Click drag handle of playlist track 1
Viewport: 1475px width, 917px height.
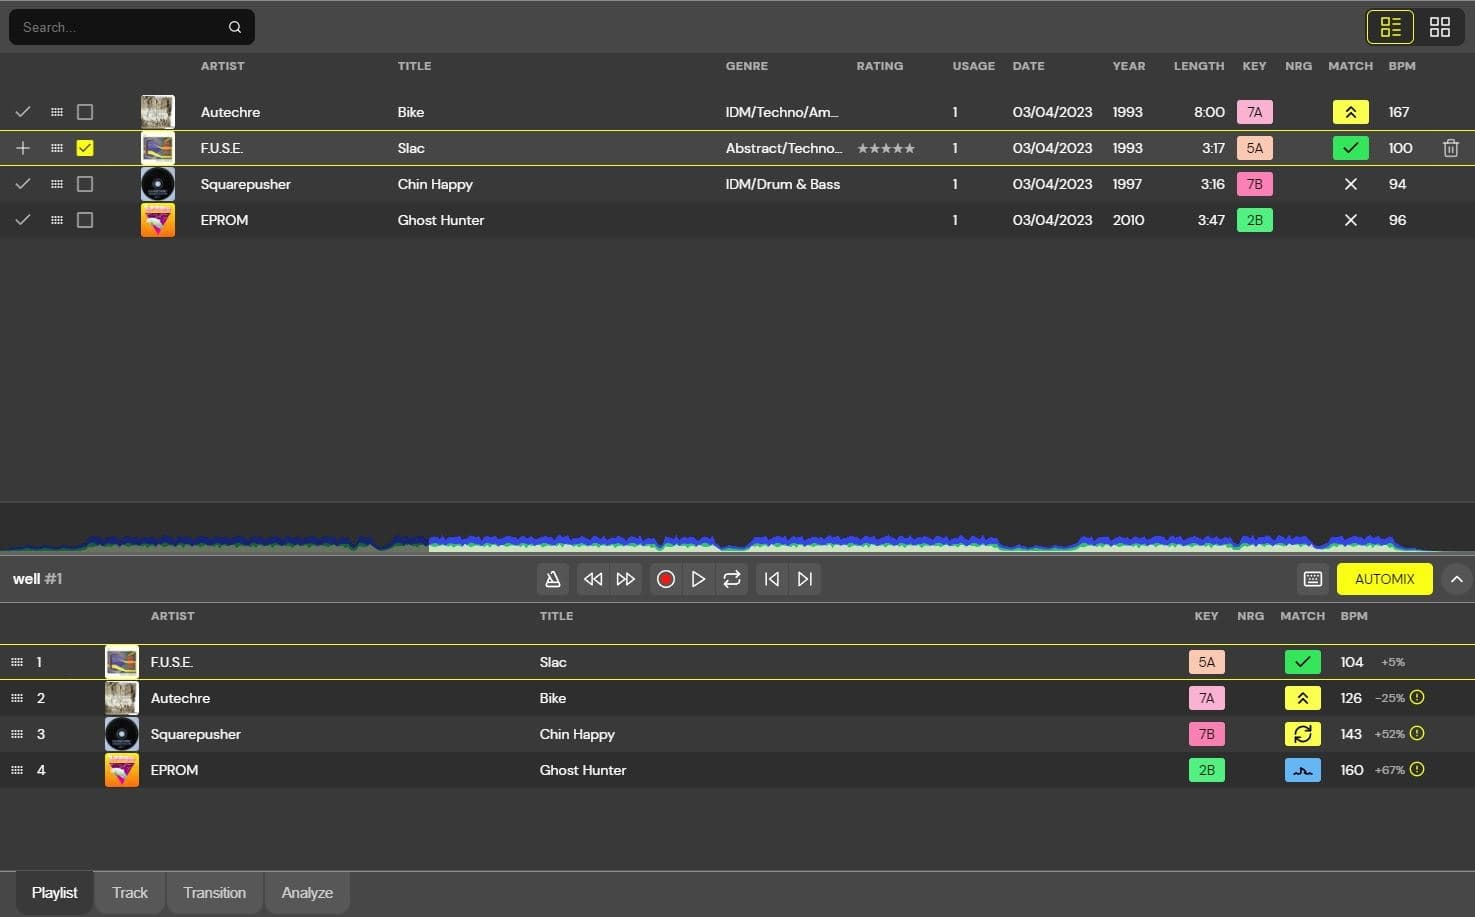pyautogui.click(x=17, y=662)
